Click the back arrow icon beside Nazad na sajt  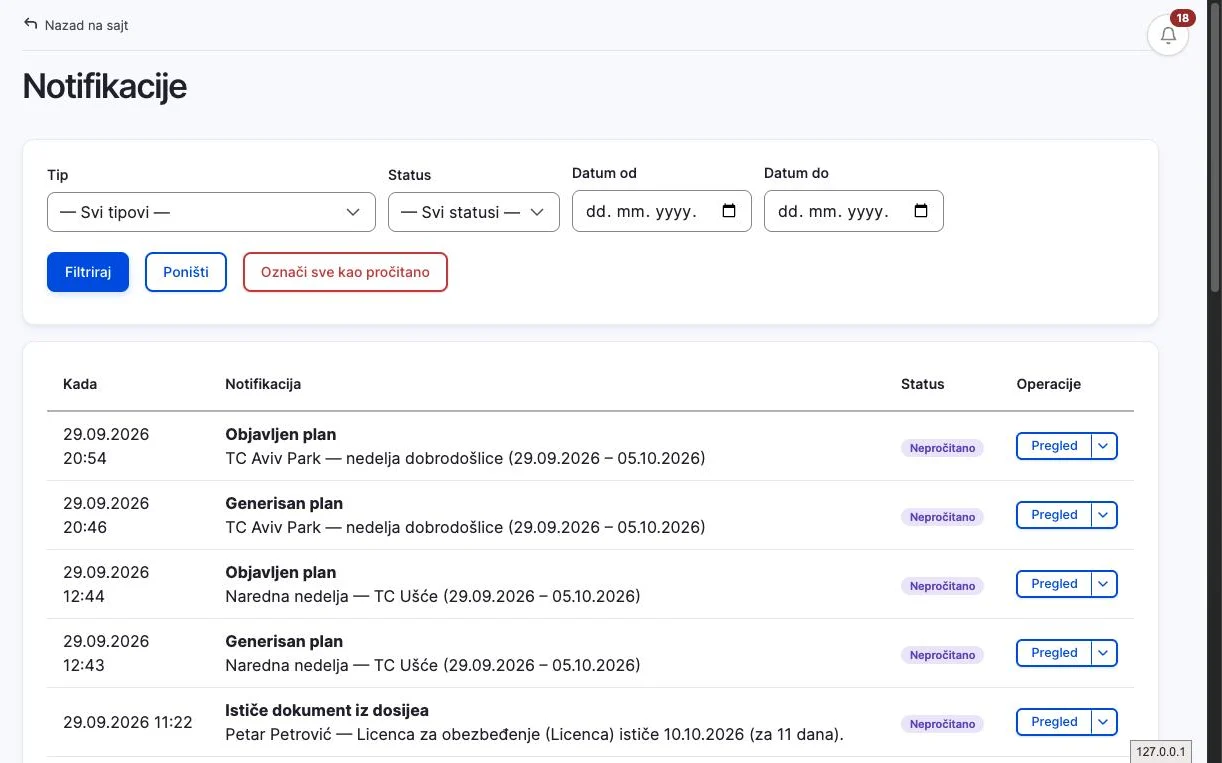[31, 24]
